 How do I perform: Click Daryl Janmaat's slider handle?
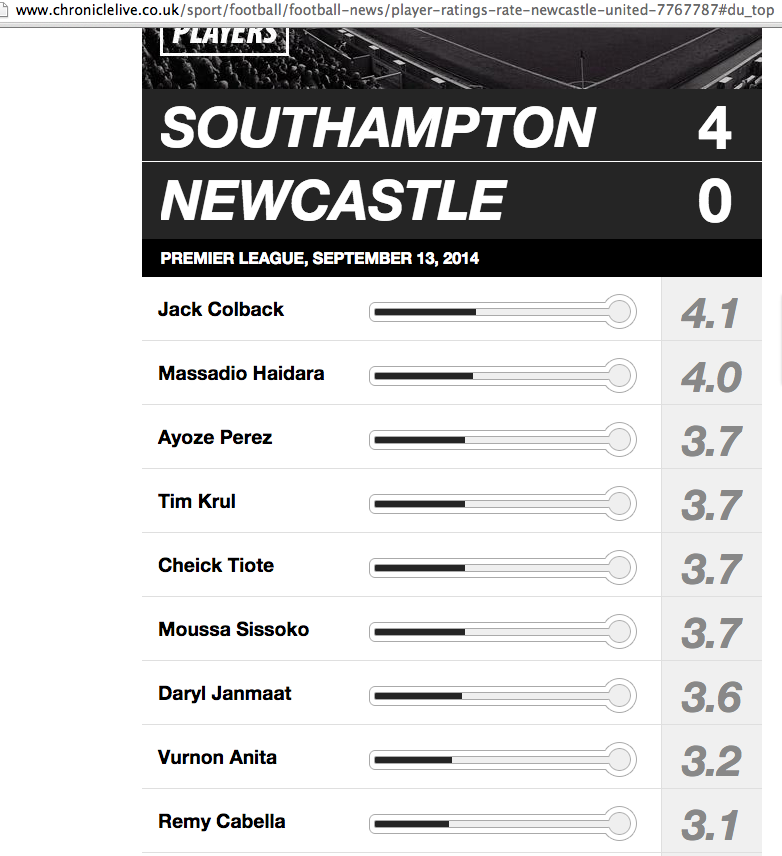pos(619,696)
